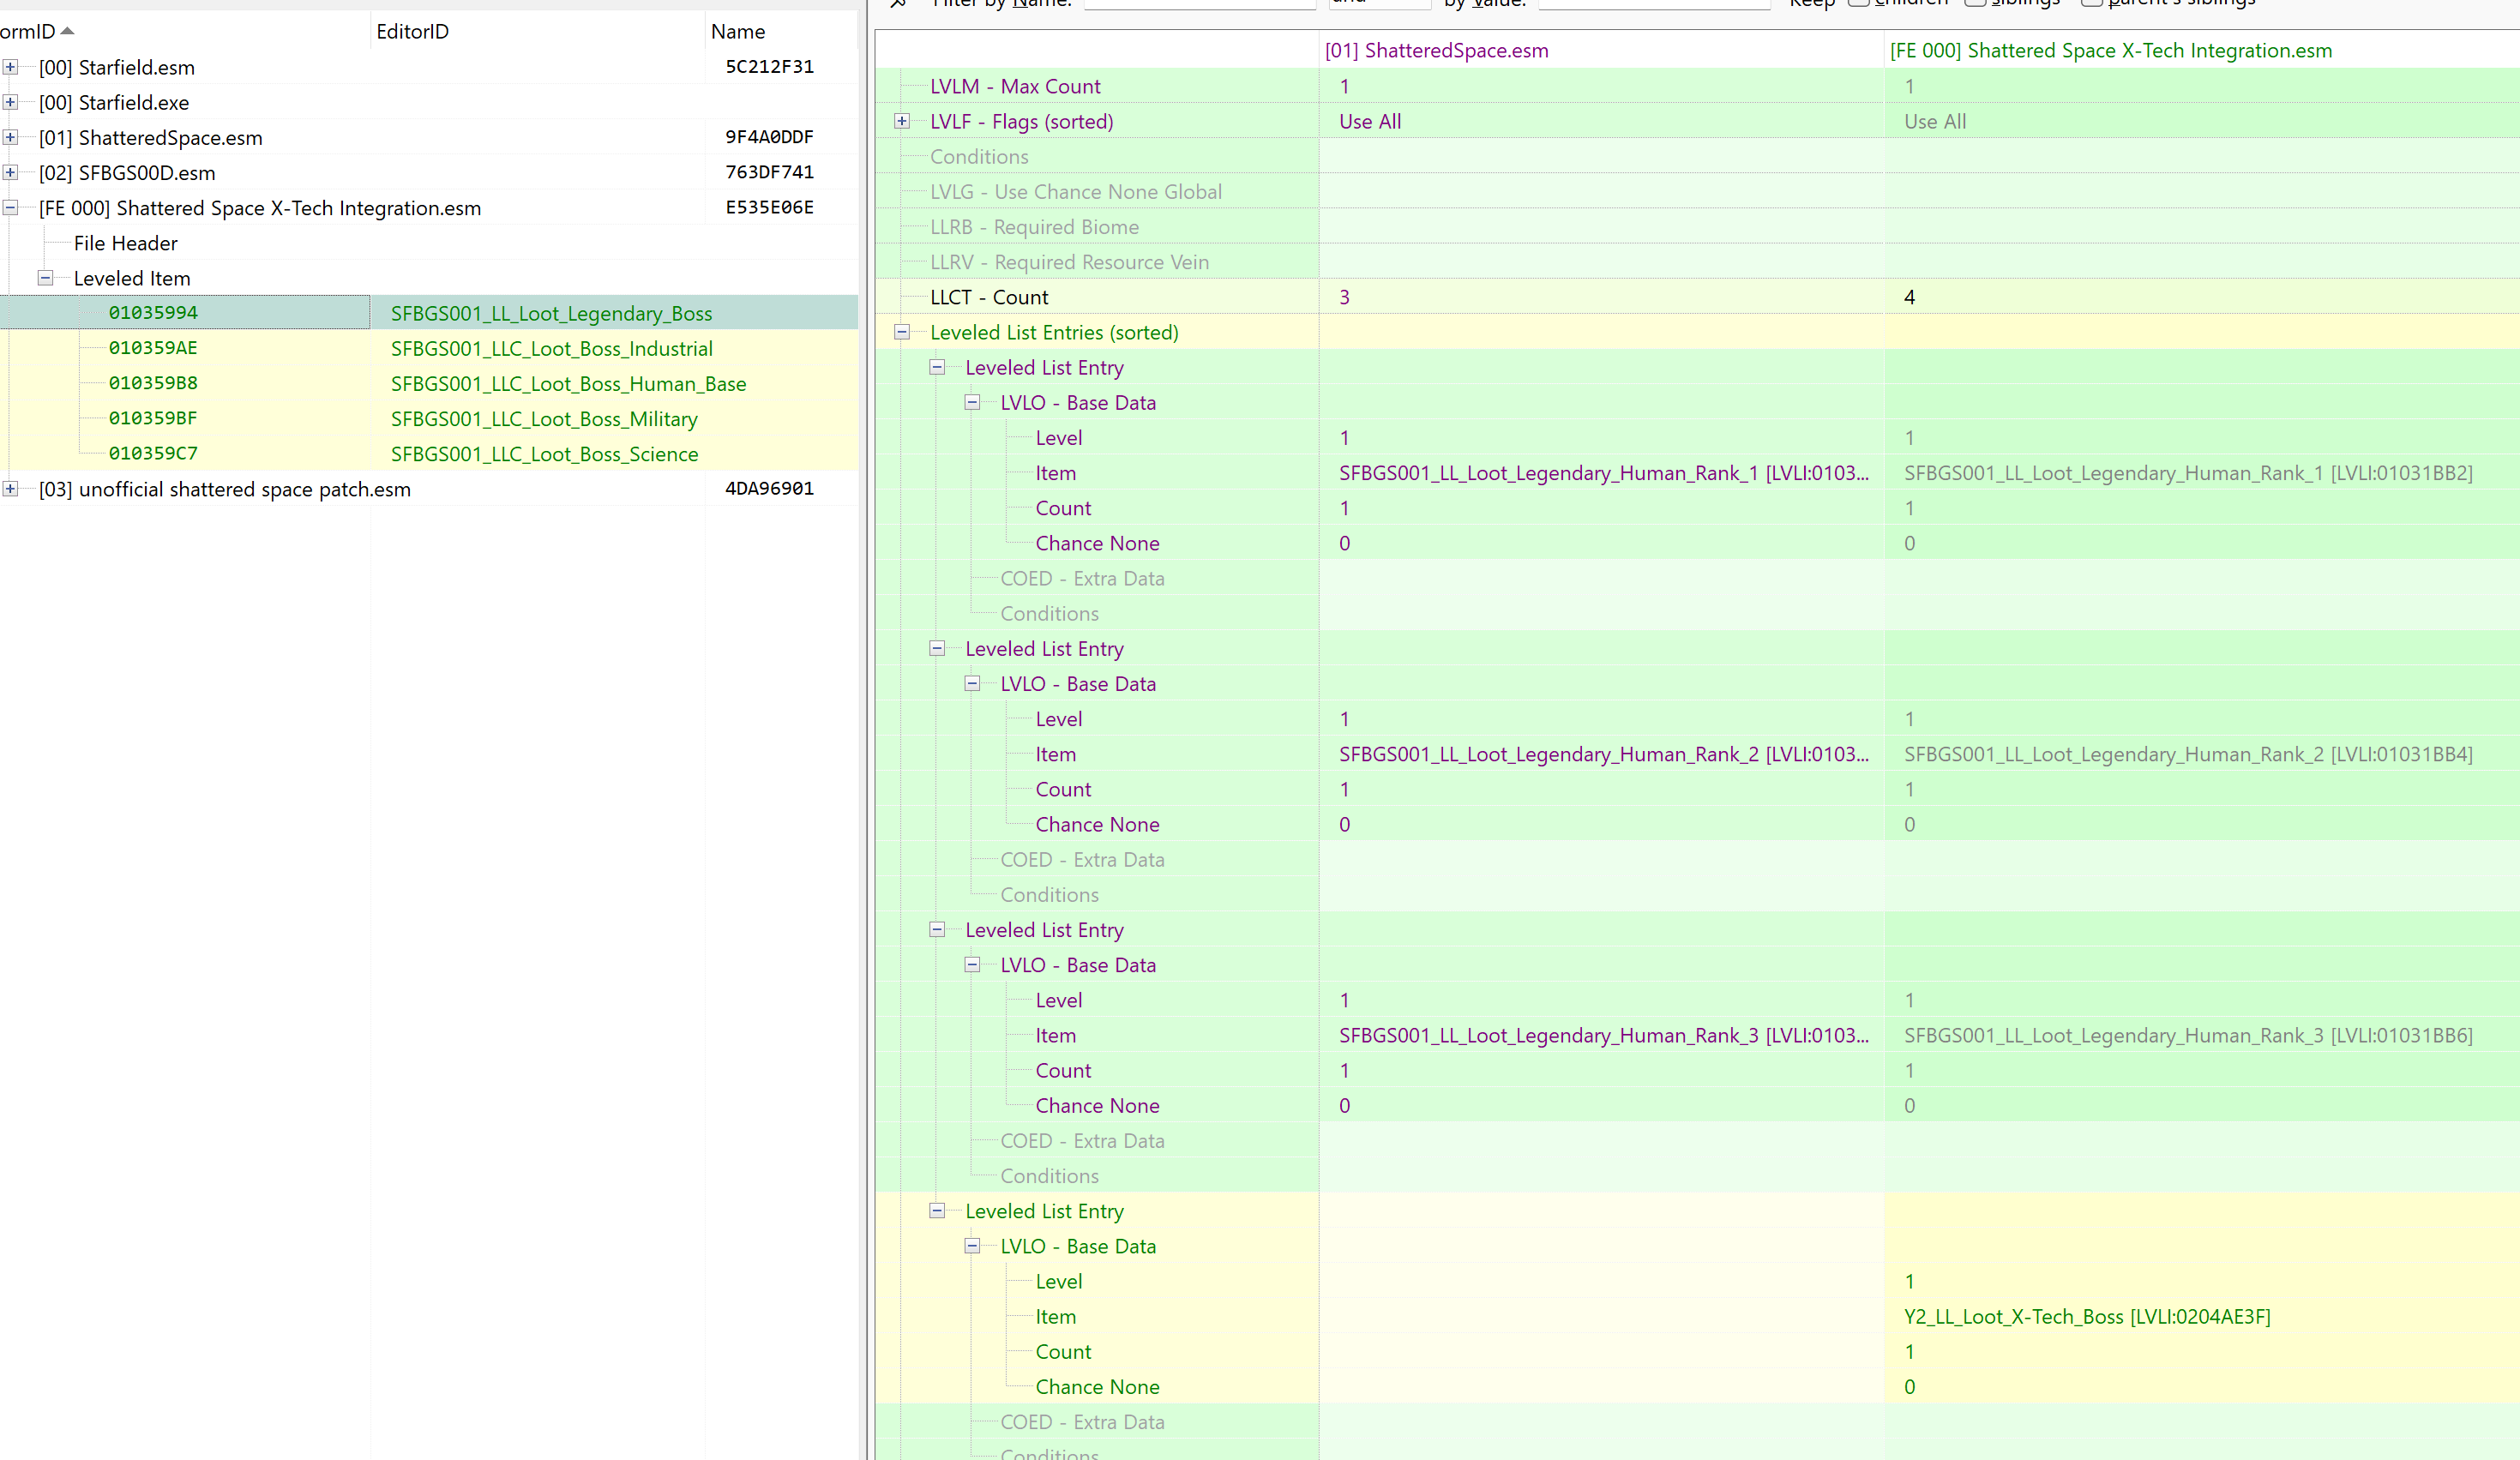The height and width of the screenshot is (1460, 2520).
Task: Click the CRC value 9F4A0DDF
Action: coord(770,137)
